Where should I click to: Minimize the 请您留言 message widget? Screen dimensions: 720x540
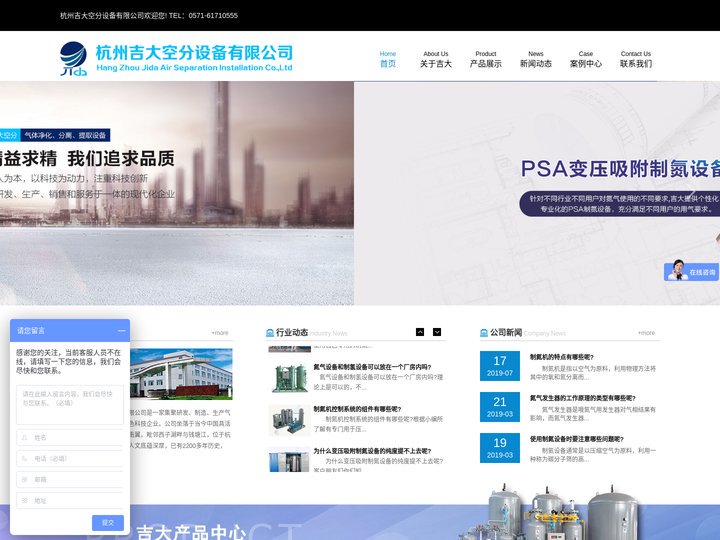pyautogui.click(x=121, y=331)
